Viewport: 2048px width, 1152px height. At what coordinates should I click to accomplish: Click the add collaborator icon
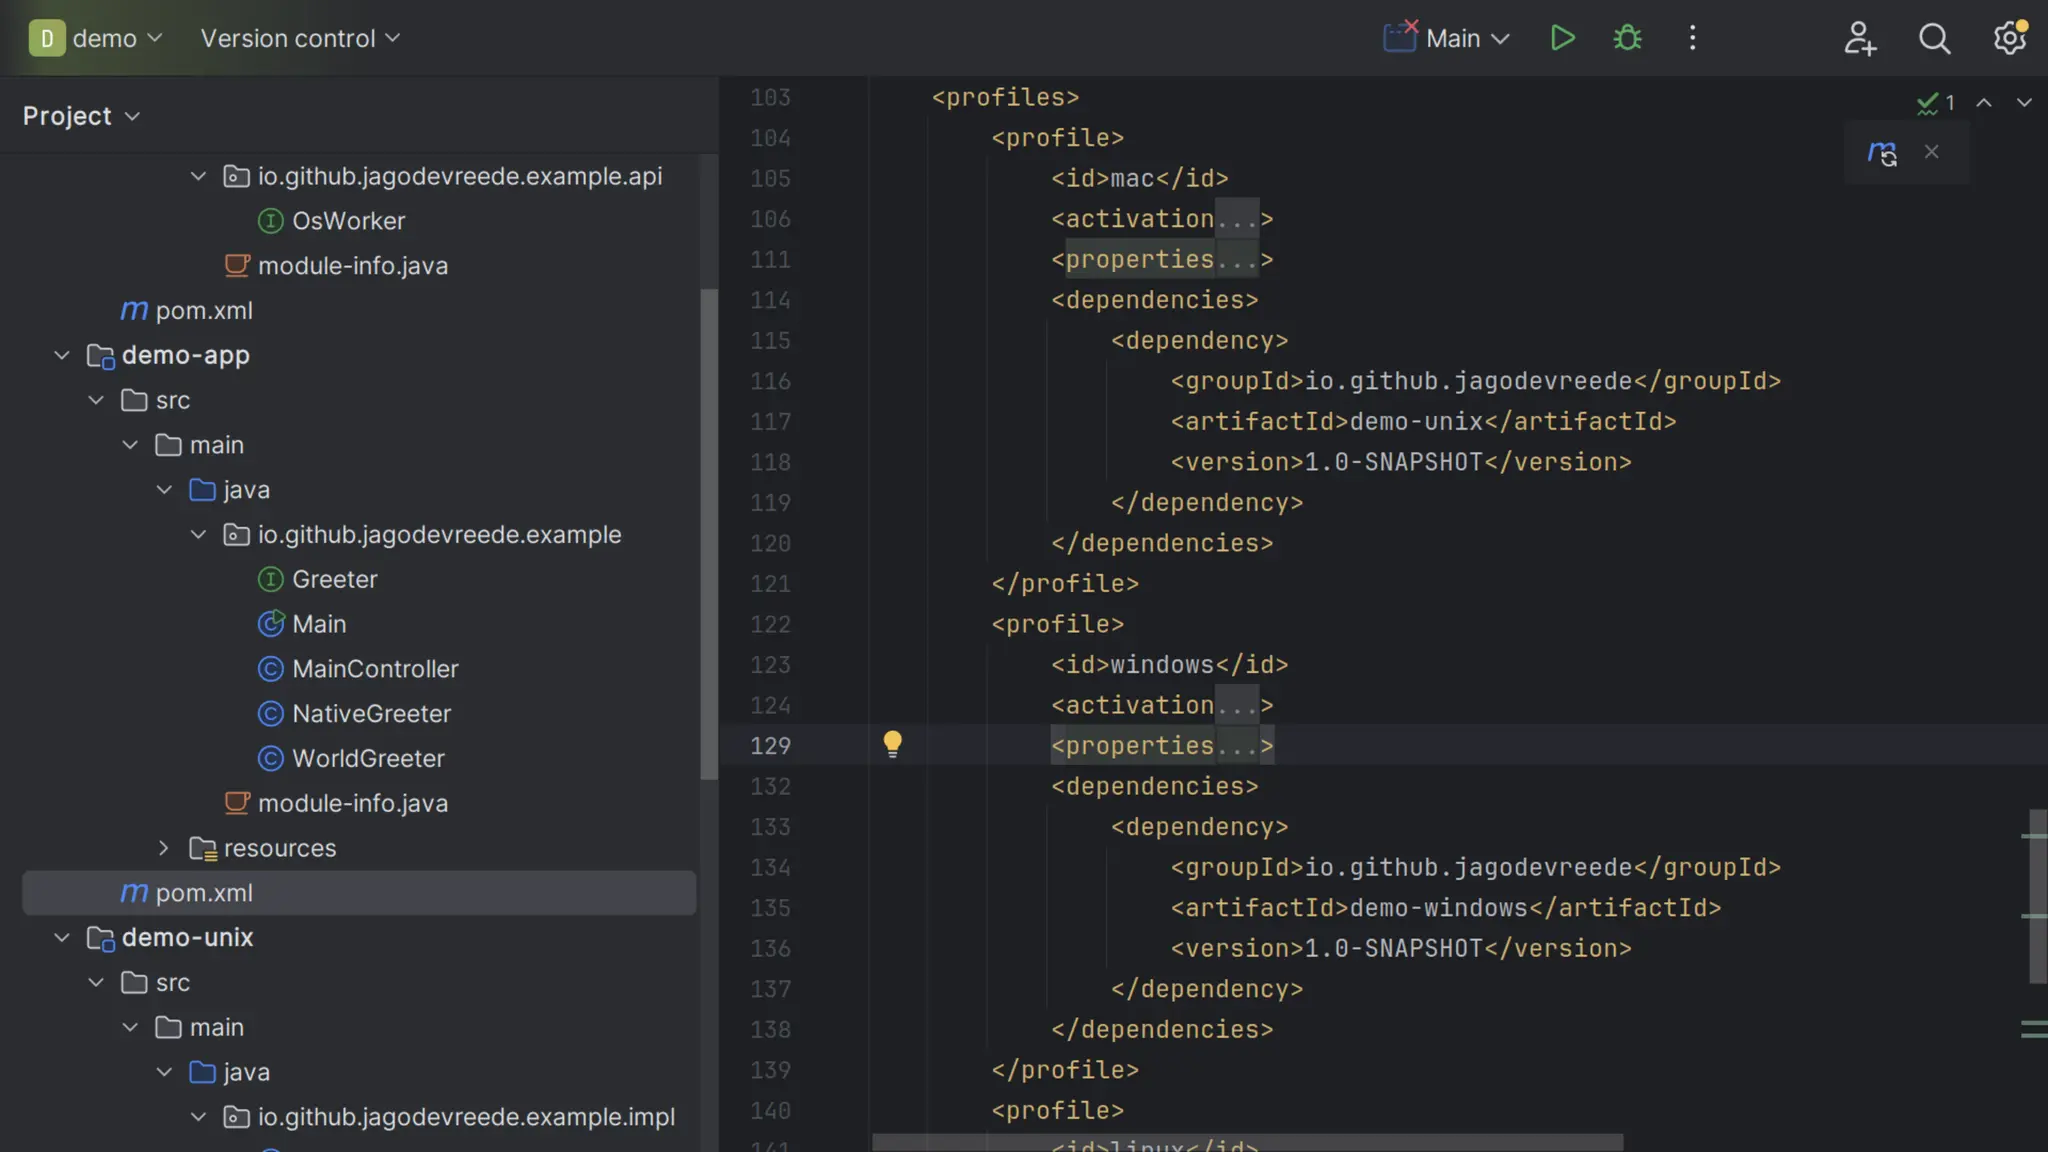1859,38
